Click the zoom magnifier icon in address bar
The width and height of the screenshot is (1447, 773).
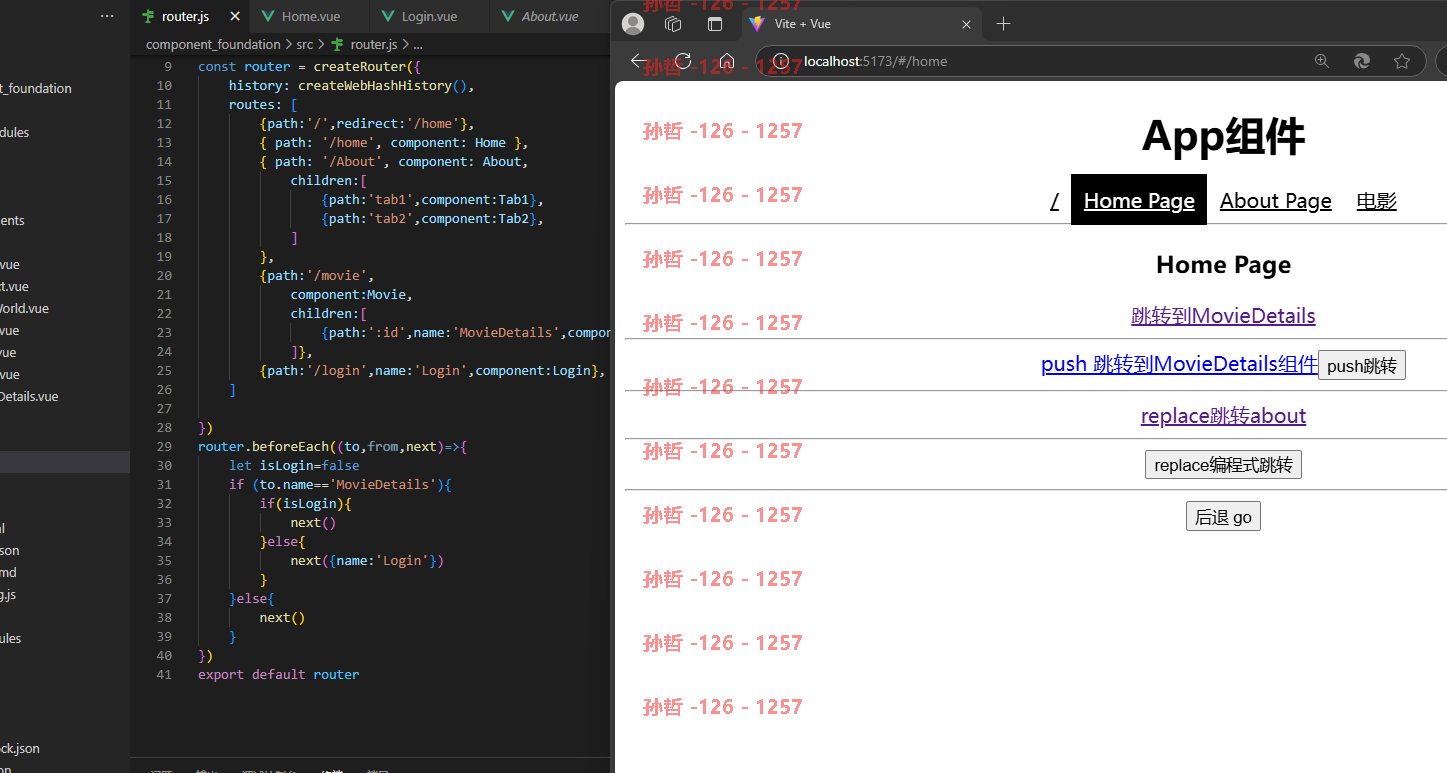coord(1322,61)
